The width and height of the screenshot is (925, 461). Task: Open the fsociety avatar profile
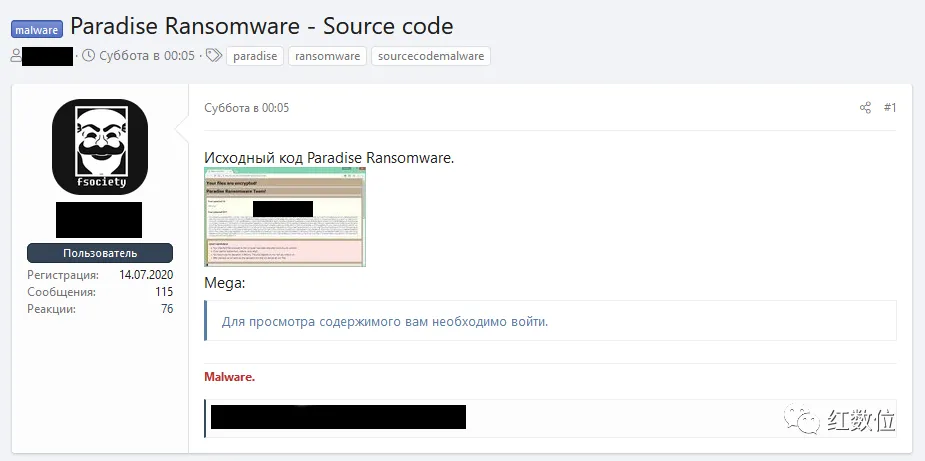(100, 147)
